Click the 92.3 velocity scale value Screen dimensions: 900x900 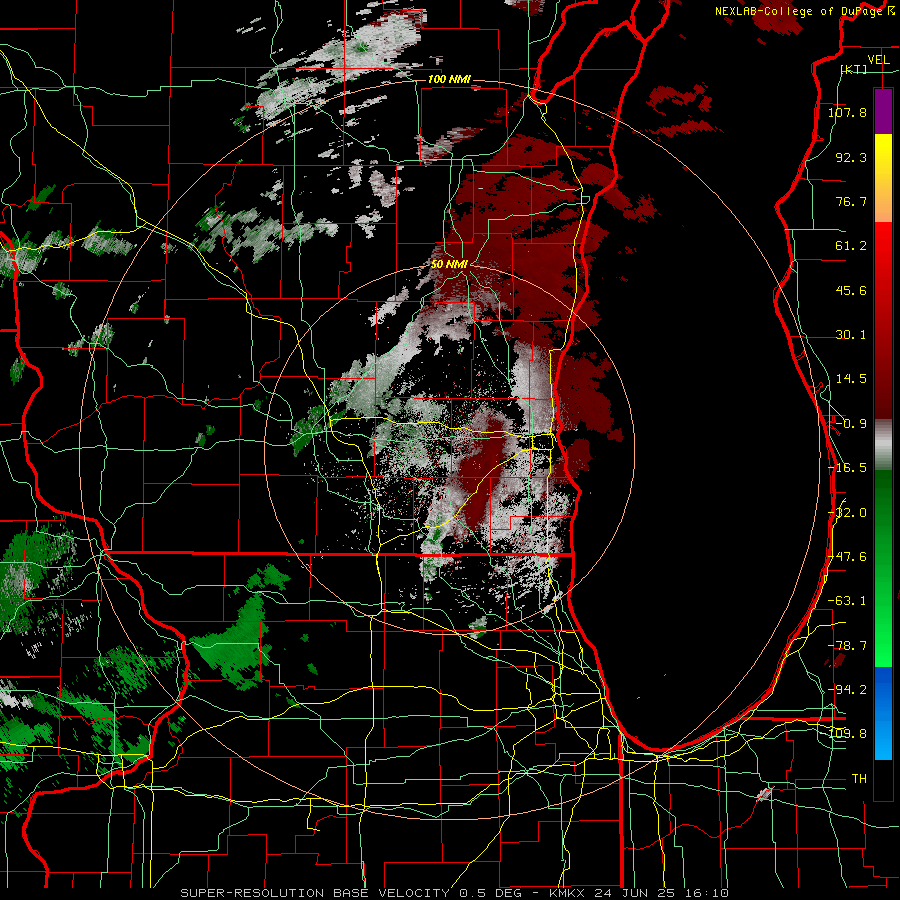click(851, 157)
